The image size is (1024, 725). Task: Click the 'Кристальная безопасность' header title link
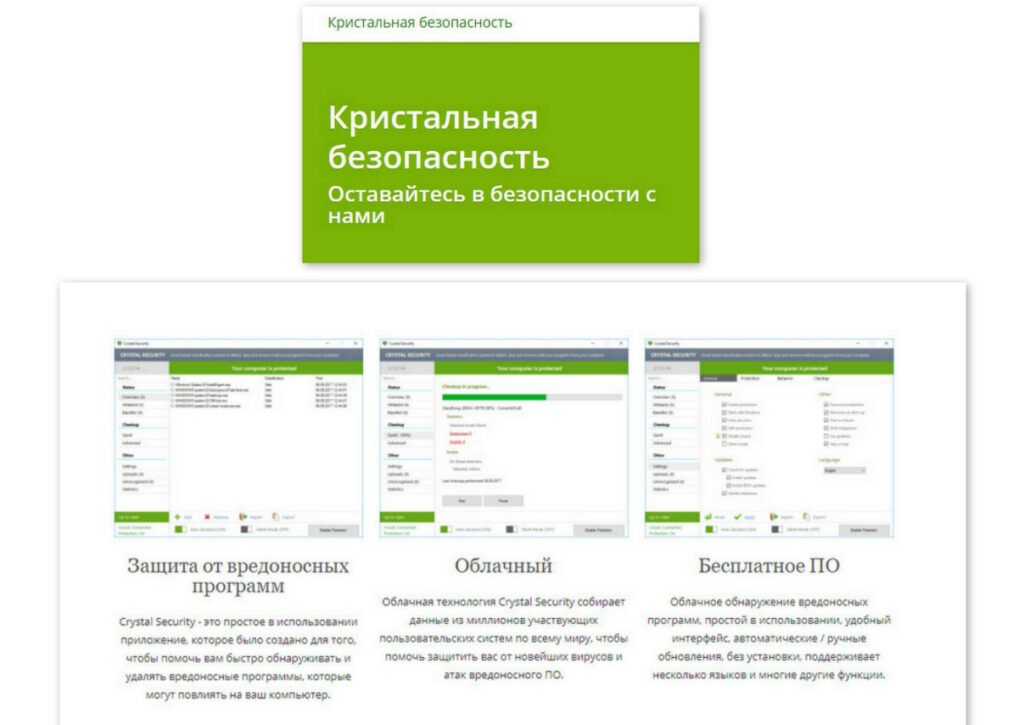pyautogui.click(x=420, y=22)
